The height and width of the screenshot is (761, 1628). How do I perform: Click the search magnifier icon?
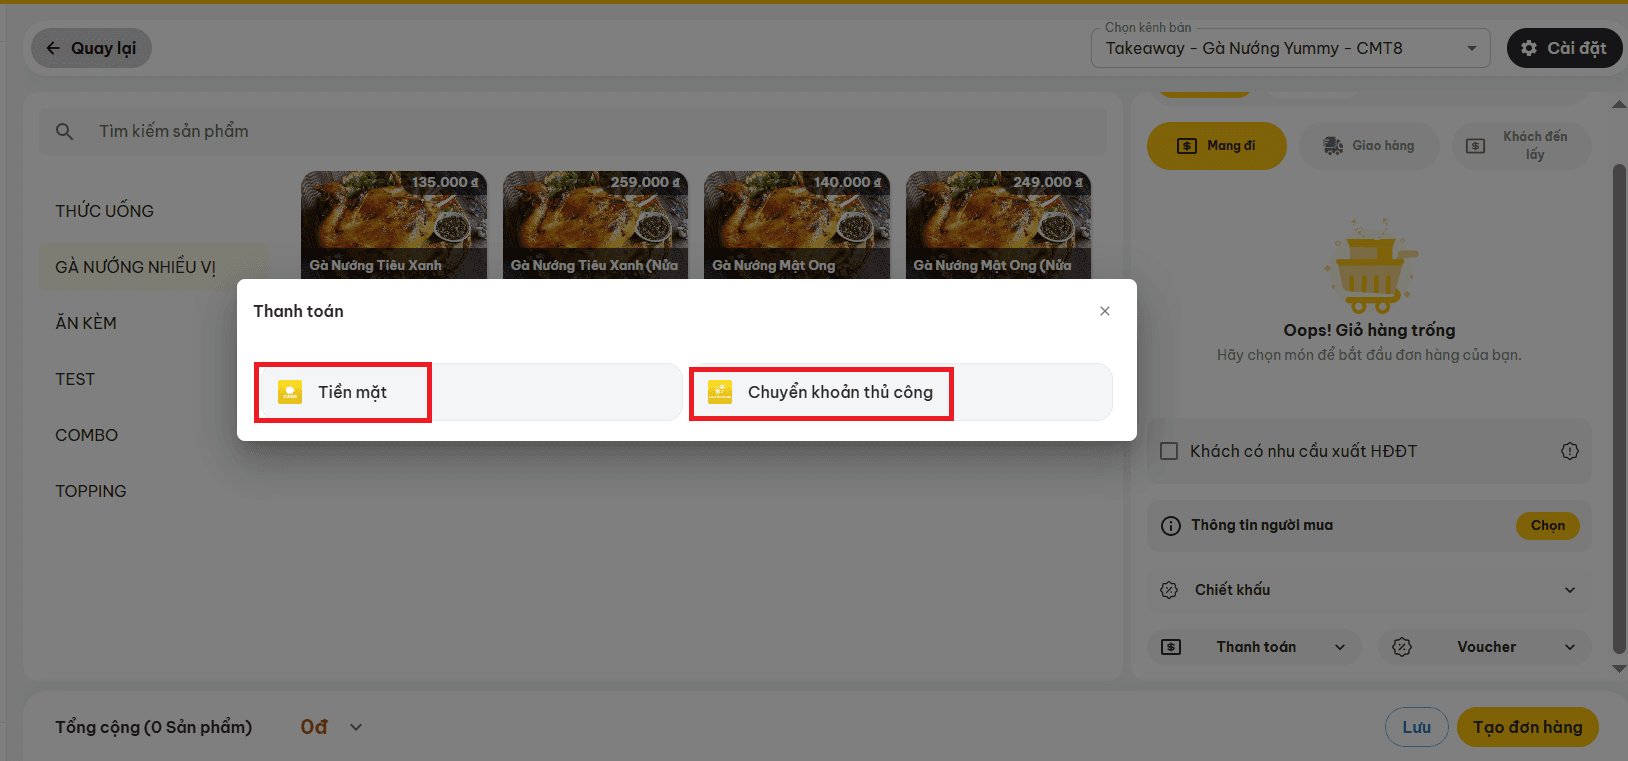point(64,131)
